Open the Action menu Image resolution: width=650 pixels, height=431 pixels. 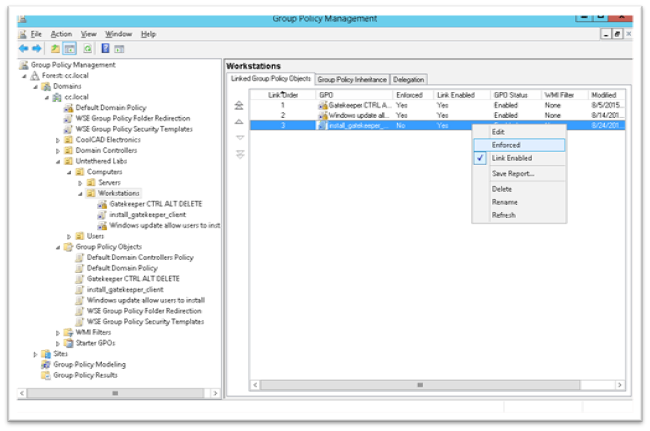tap(61, 34)
